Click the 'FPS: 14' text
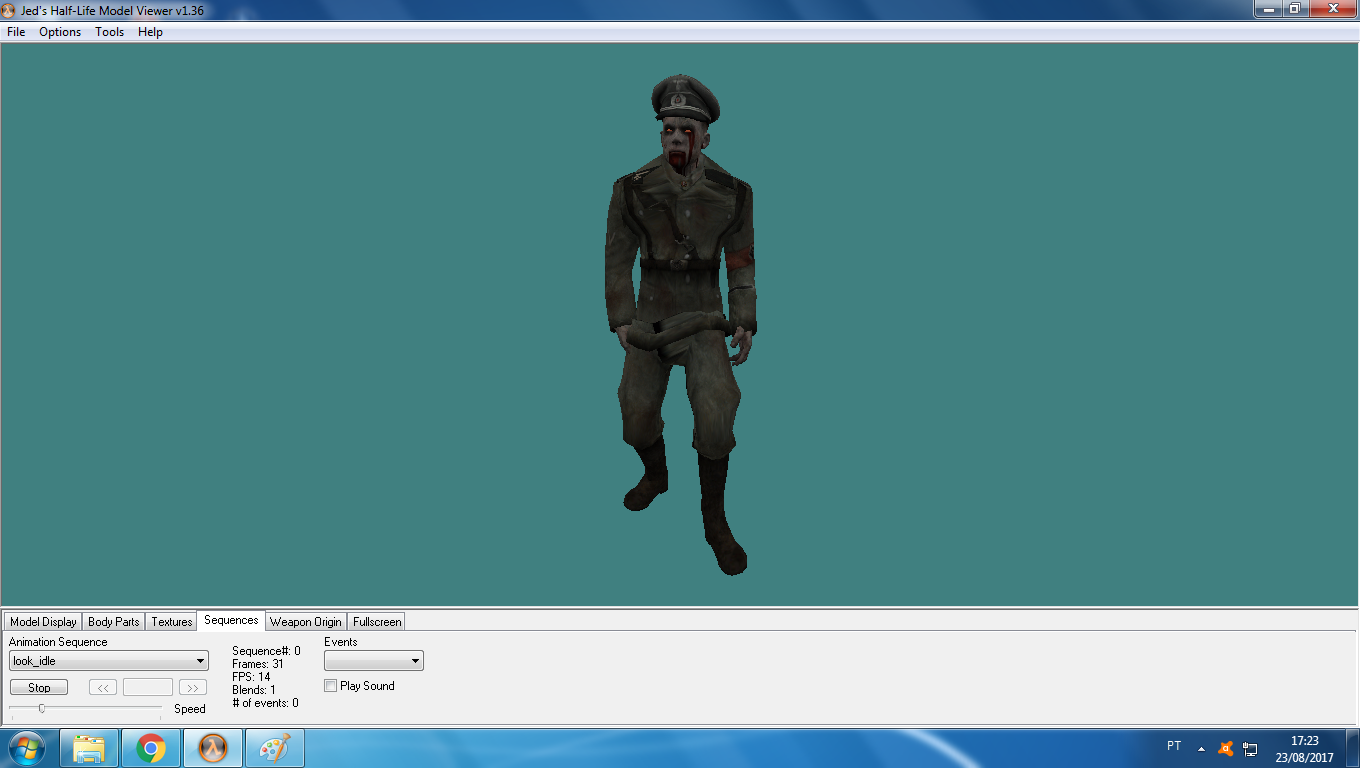 tap(251, 677)
